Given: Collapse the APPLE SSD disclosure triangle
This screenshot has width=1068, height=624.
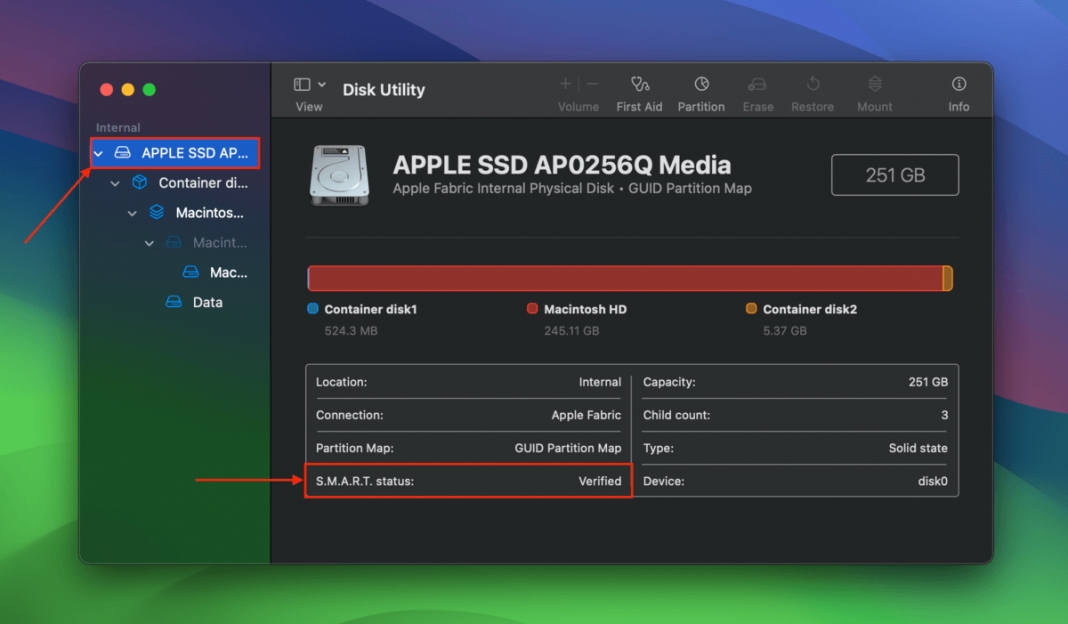Looking at the screenshot, I should (x=98, y=153).
